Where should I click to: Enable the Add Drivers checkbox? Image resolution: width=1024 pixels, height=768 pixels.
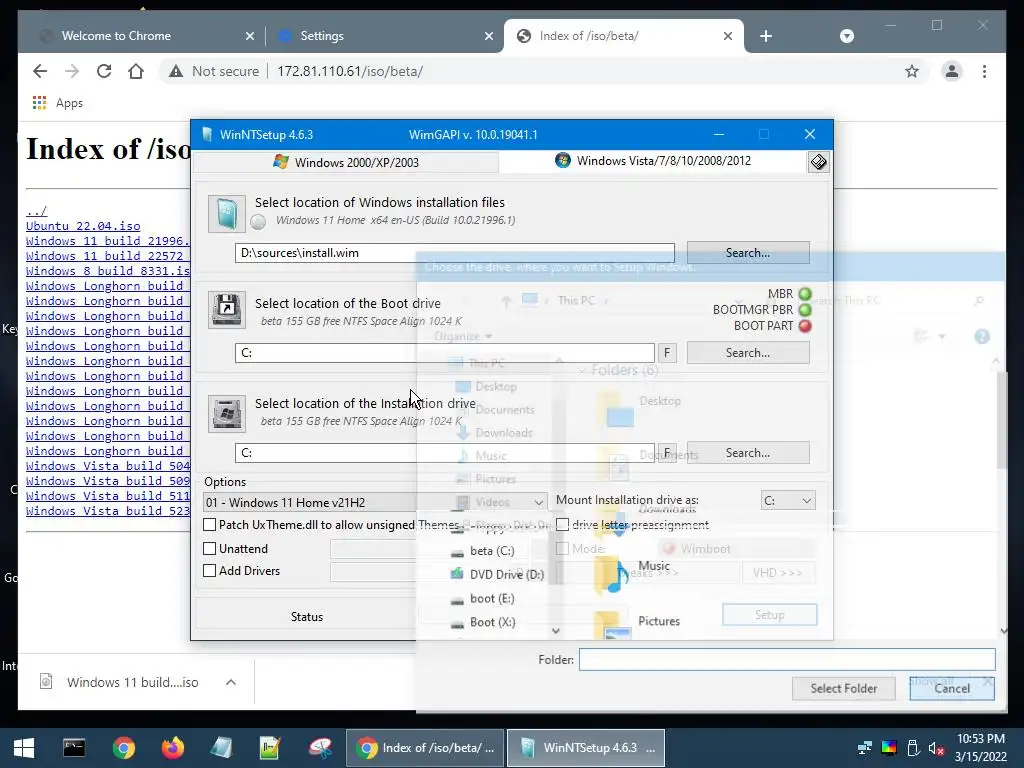click(210, 570)
